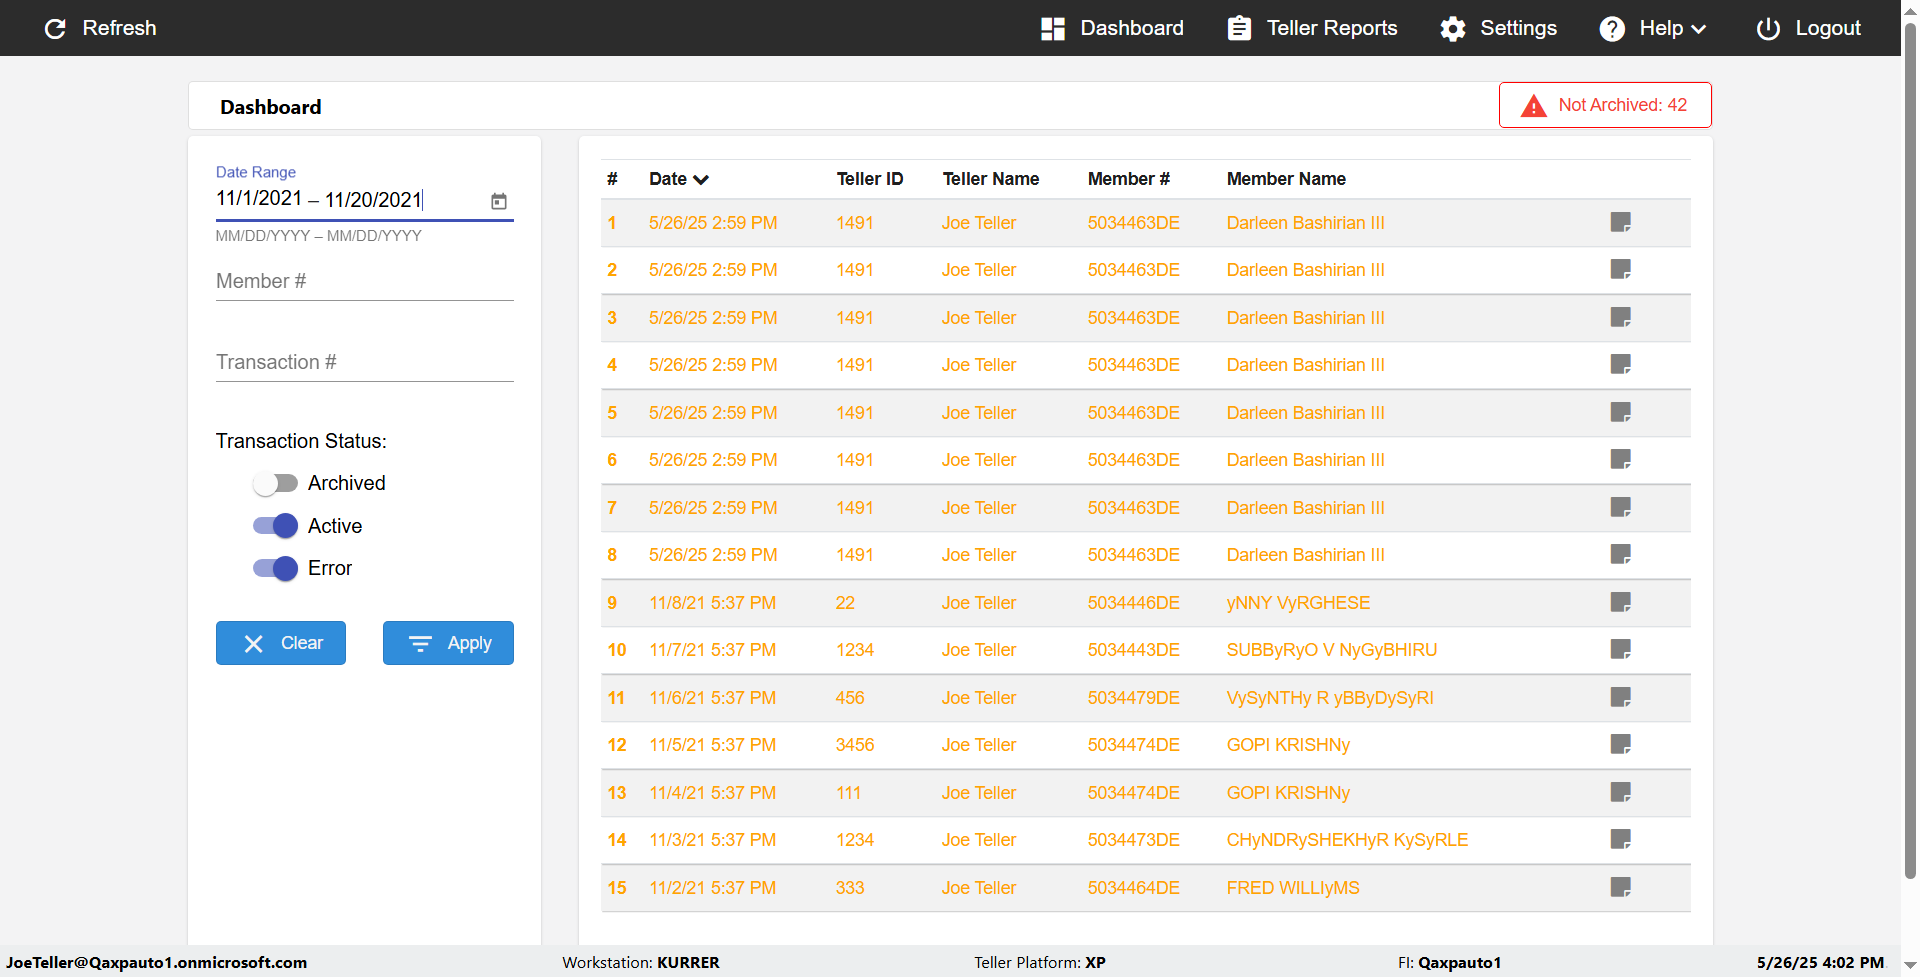Click the Not Archived warning triangle icon
Screen dimensions: 1920x977
tap(1533, 106)
